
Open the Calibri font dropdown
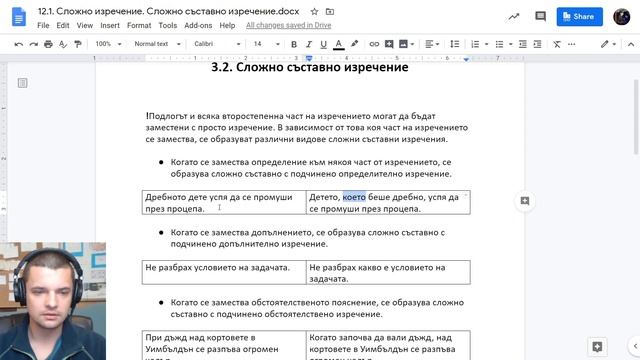pyautogui.click(x=217, y=44)
